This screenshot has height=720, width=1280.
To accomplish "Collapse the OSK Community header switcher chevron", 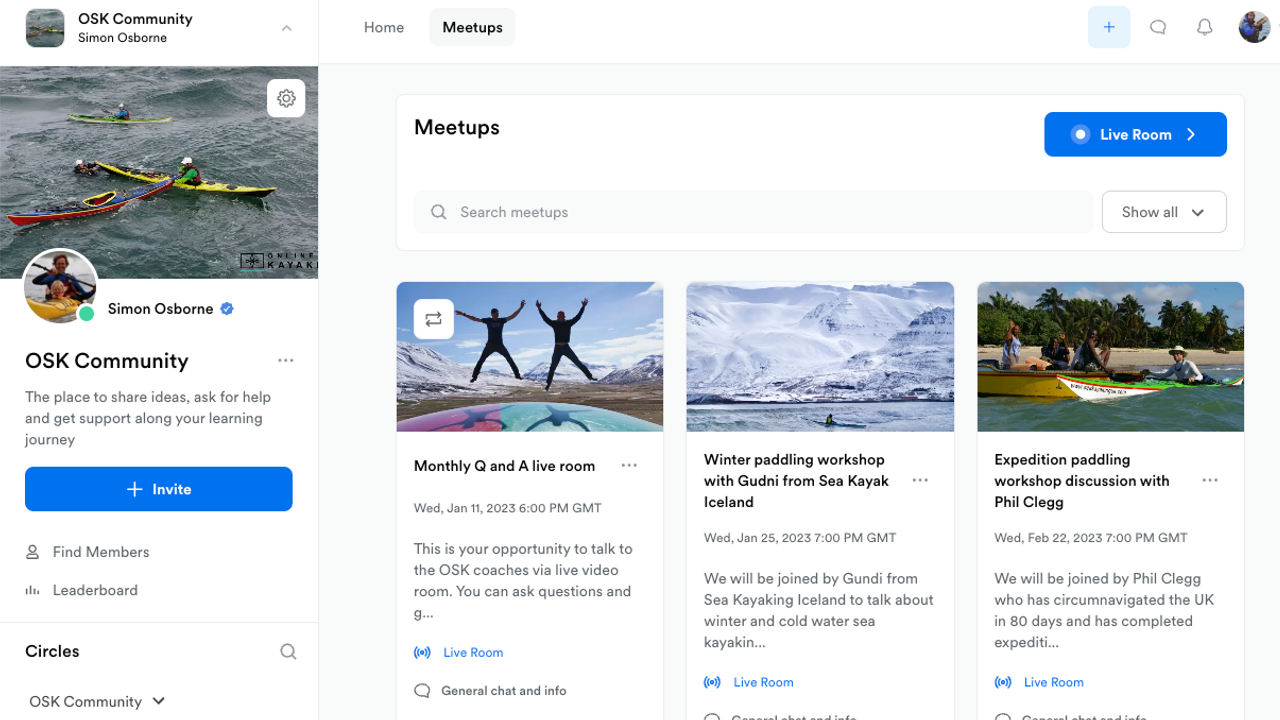I will click(x=287, y=28).
